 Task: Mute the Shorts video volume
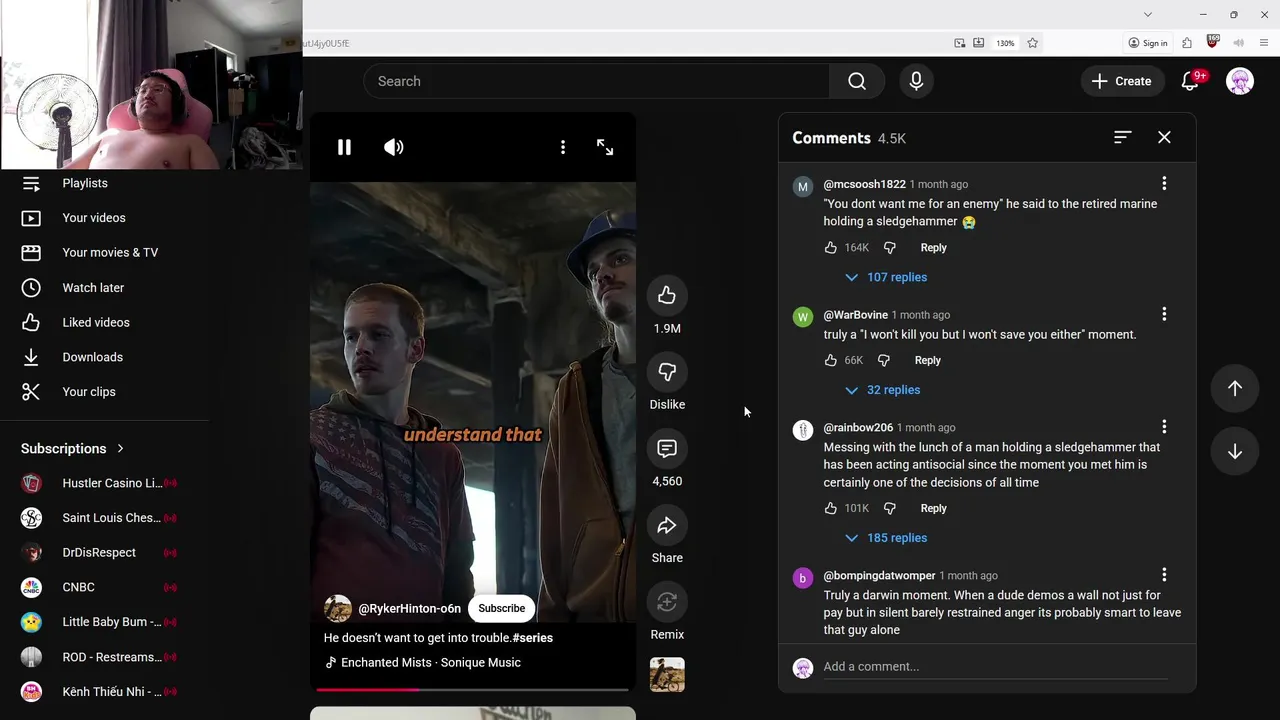pos(394,147)
